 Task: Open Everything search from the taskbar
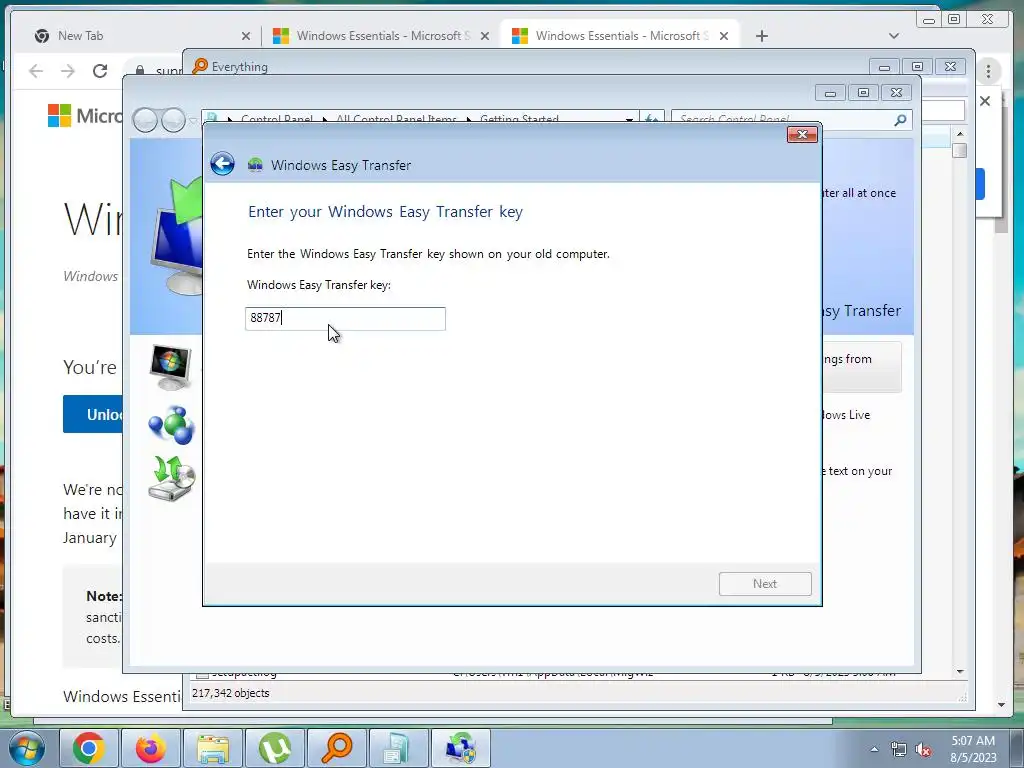click(x=337, y=748)
